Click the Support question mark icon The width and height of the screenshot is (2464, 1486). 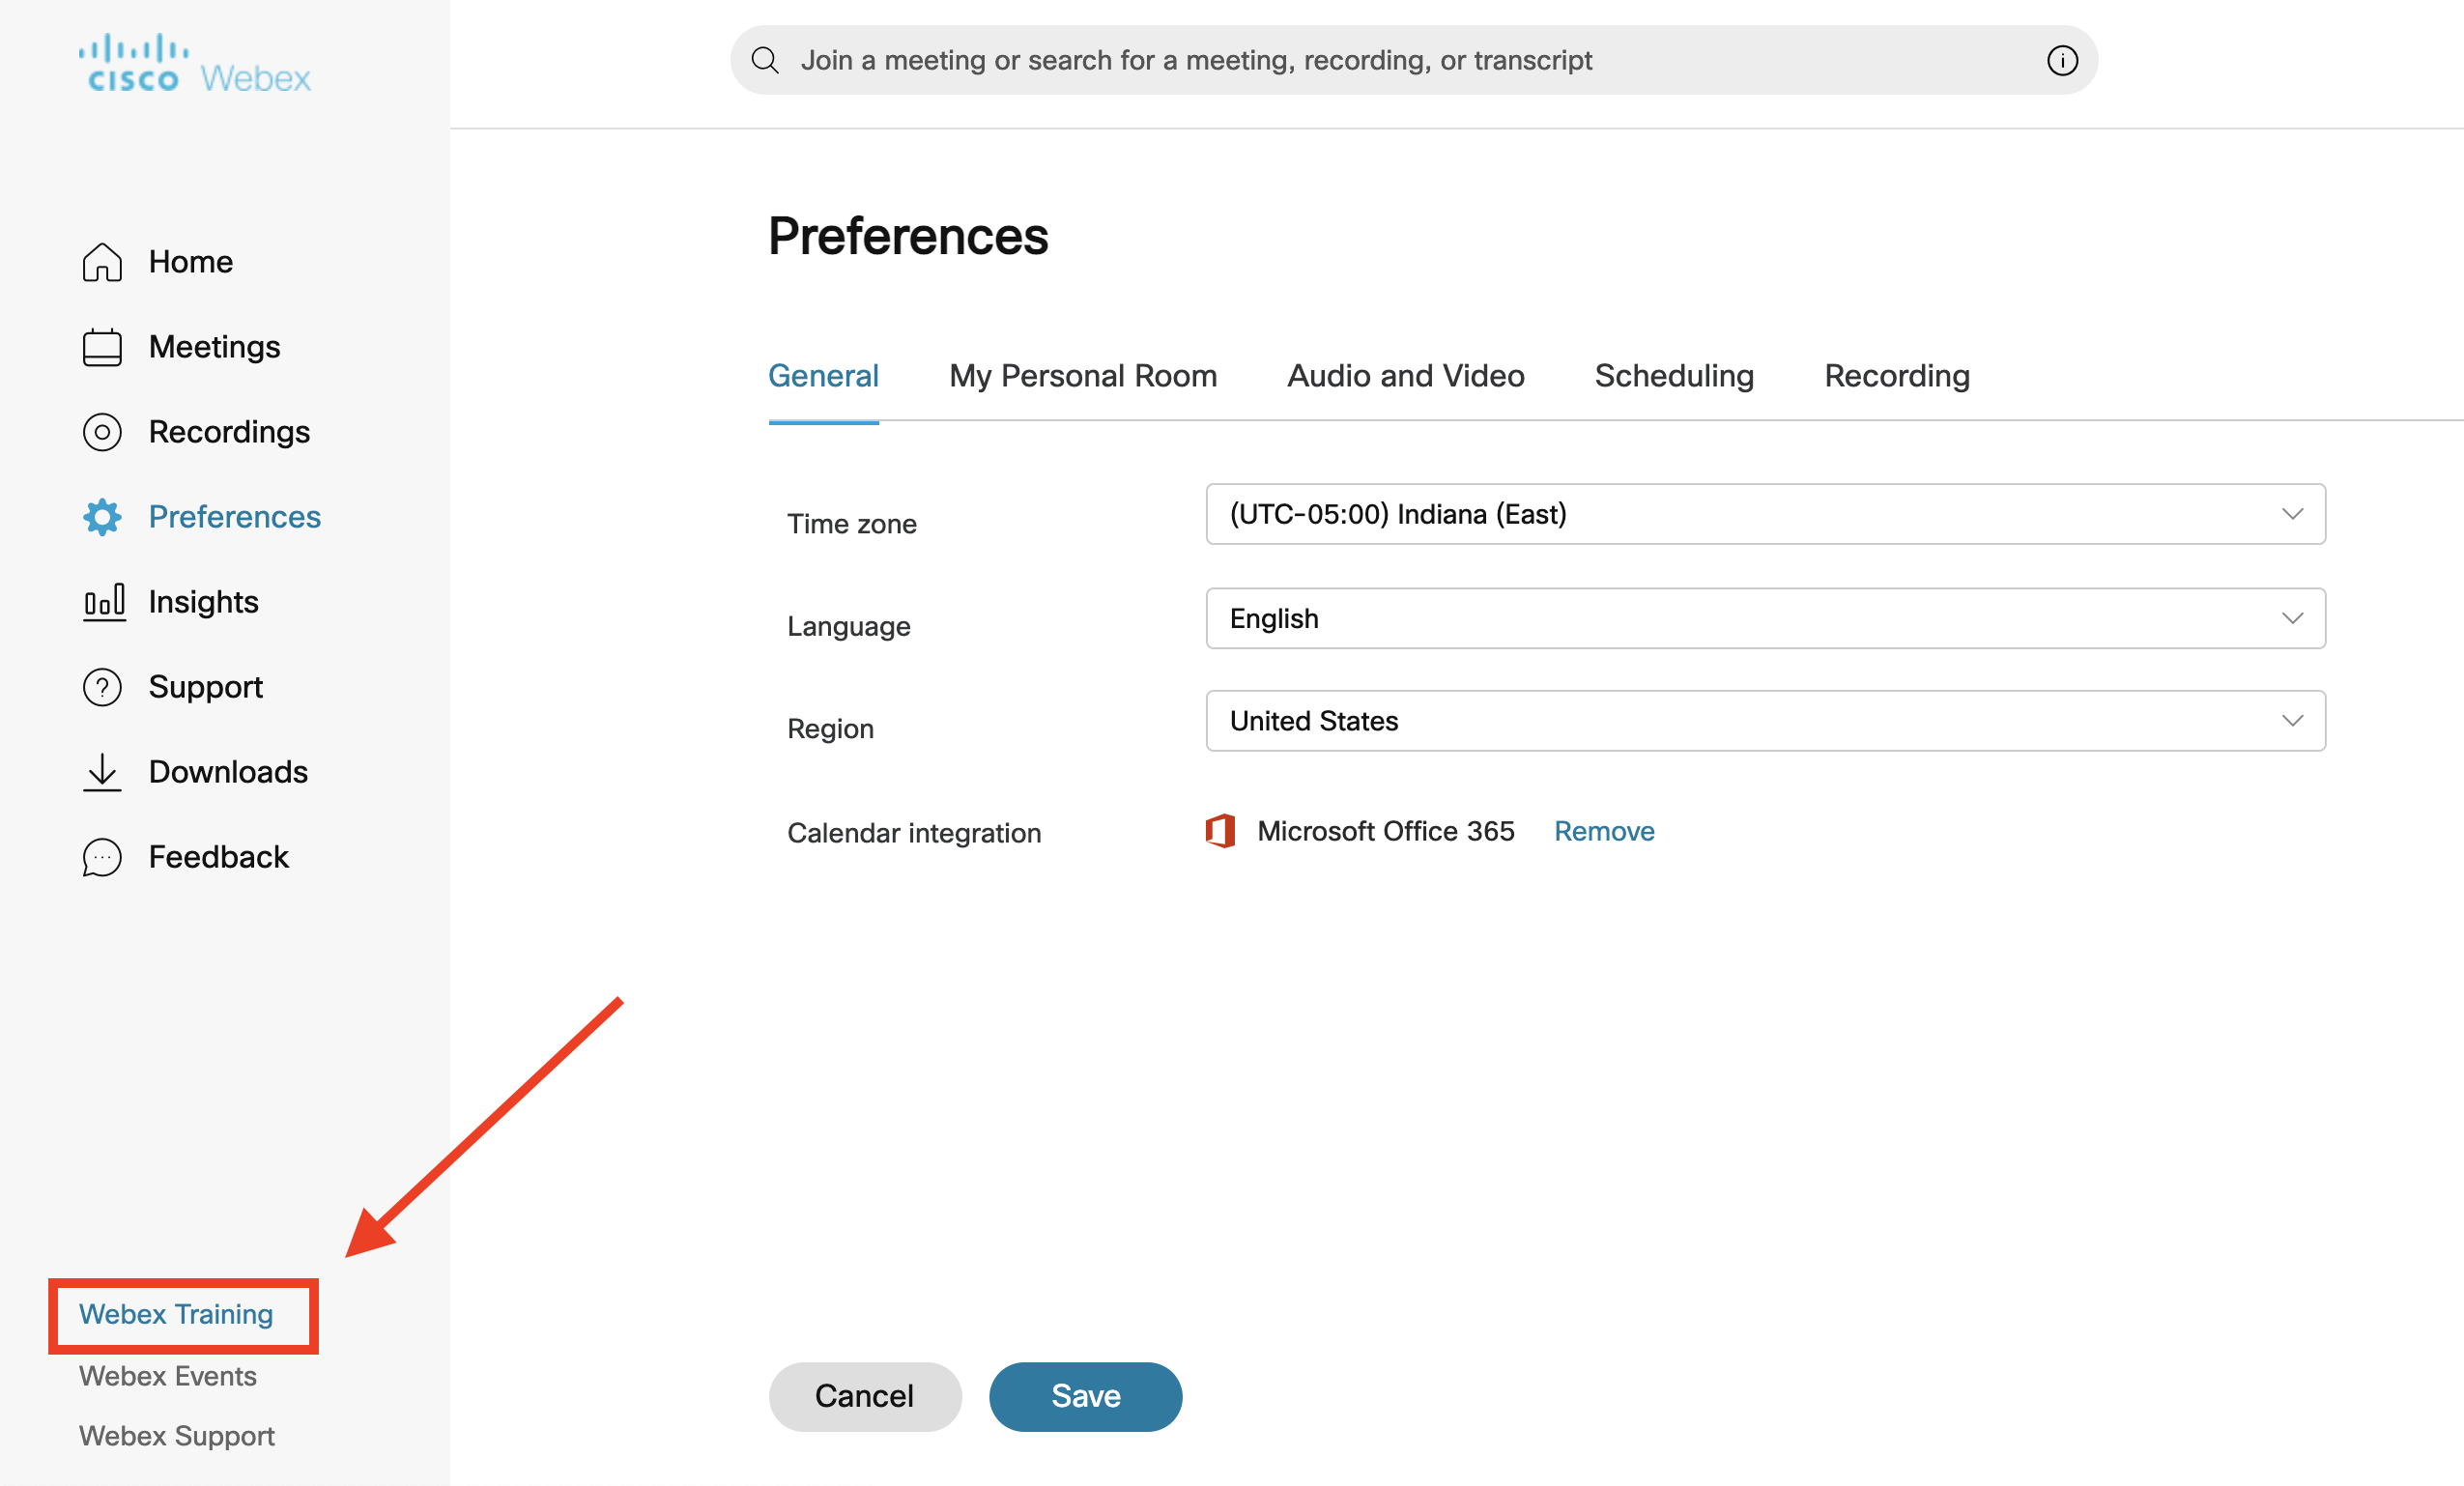click(101, 686)
